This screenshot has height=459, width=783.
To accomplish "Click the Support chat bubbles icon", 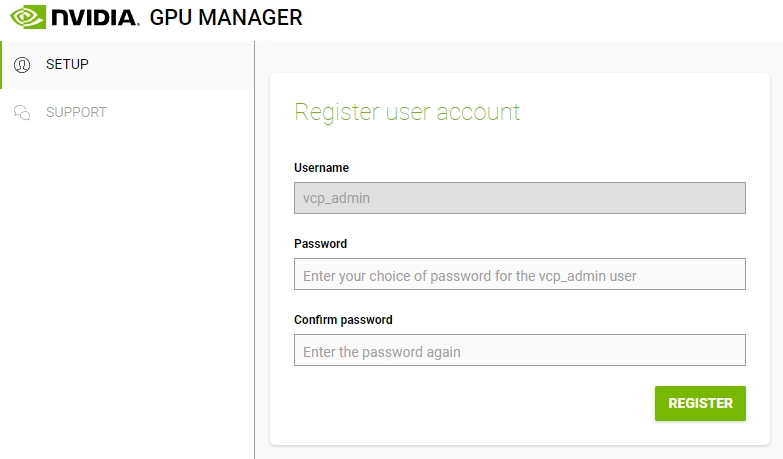I will (x=22, y=112).
